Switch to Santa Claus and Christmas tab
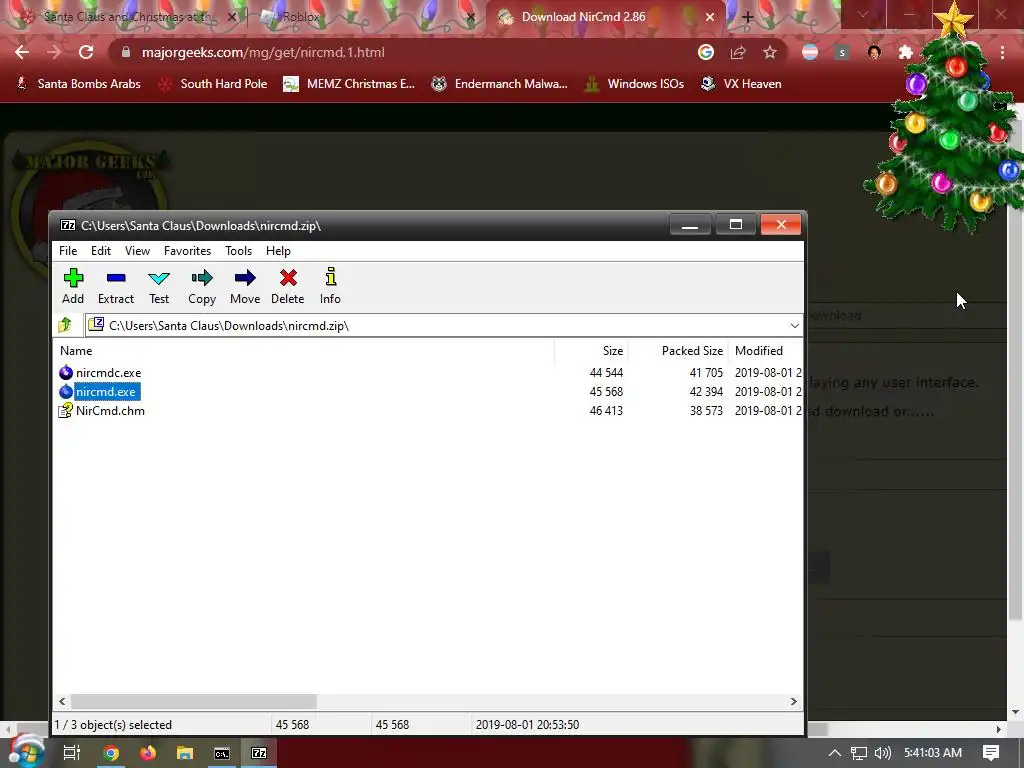The height and width of the screenshot is (768, 1024). (125, 17)
